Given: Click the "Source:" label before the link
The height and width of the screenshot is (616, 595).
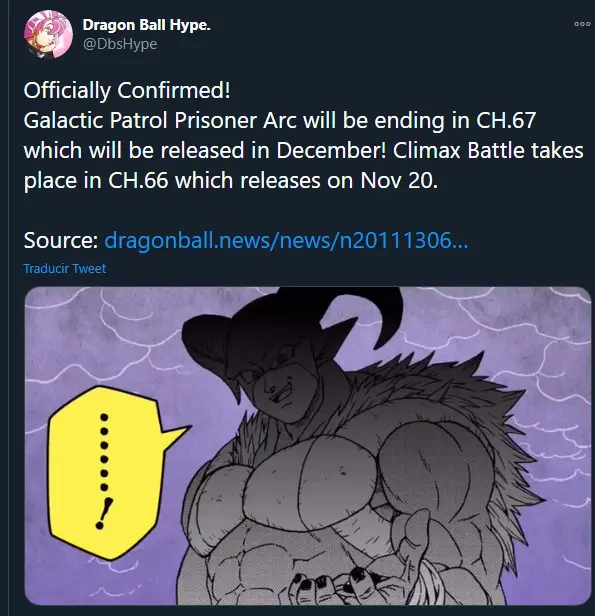Looking at the screenshot, I should [61, 240].
